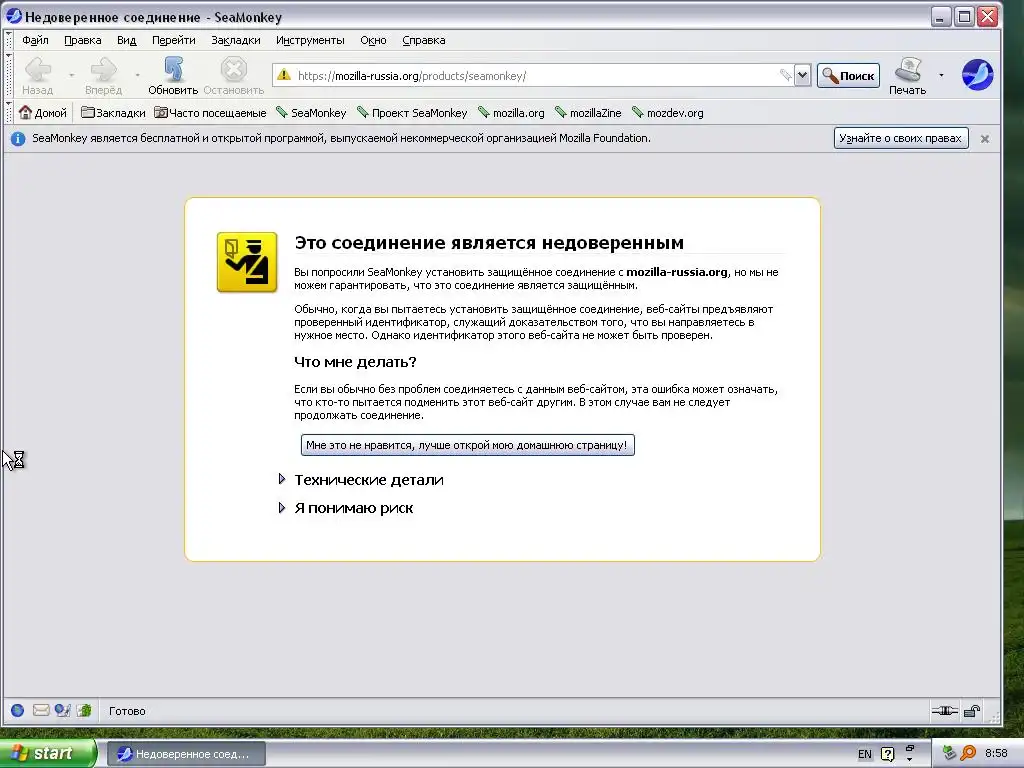
Task: Click the security padlock status icon
Action: (x=972, y=711)
